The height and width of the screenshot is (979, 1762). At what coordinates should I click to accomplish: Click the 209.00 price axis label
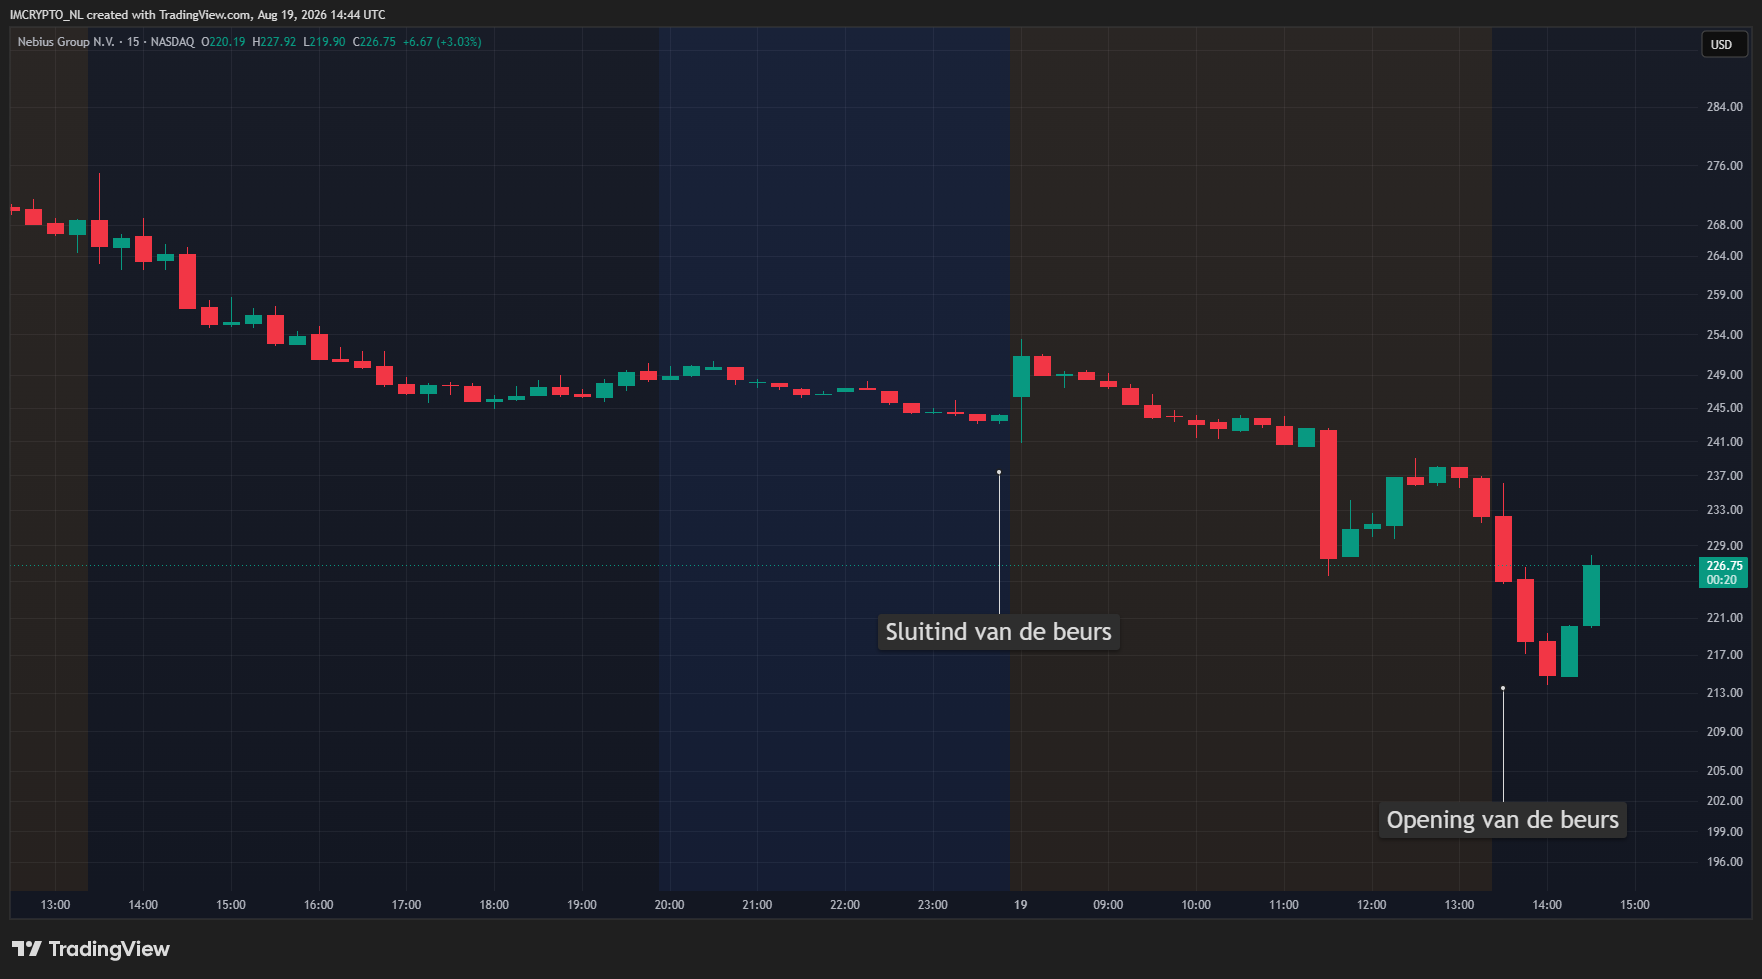click(x=1724, y=732)
